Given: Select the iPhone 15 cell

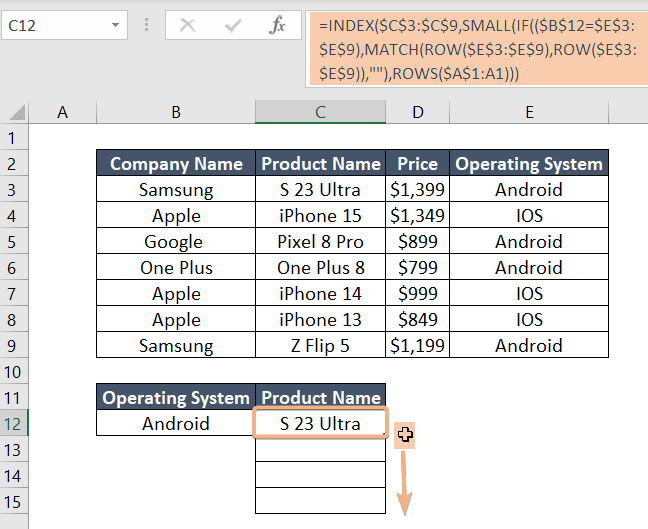Looking at the screenshot, I should tap(320, 216).
